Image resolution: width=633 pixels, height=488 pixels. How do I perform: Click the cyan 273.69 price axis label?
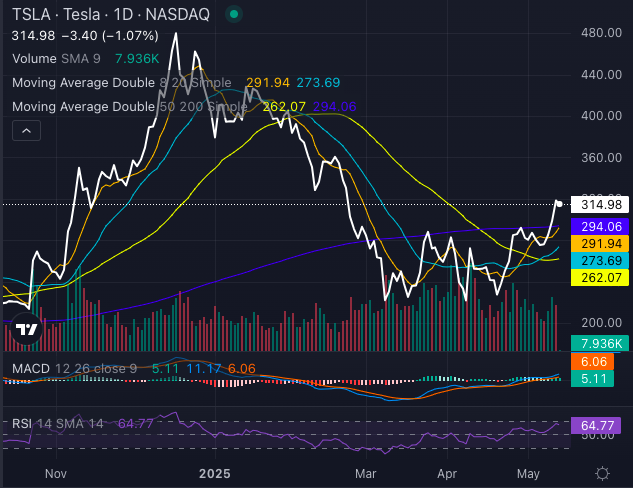pos(600,260)
